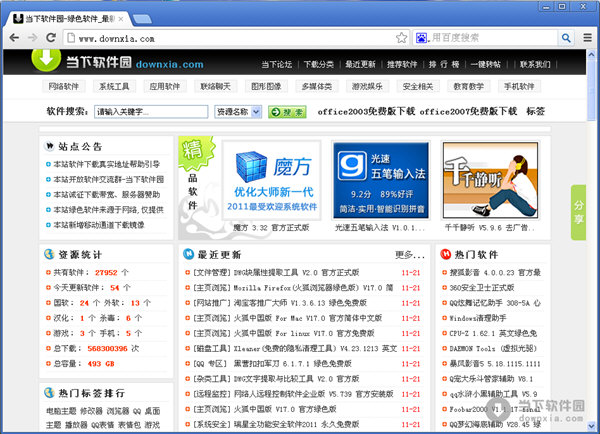This screenshot has height=434, width=600.
Task: Select the 网络软件 category
Action: (64, 86)
